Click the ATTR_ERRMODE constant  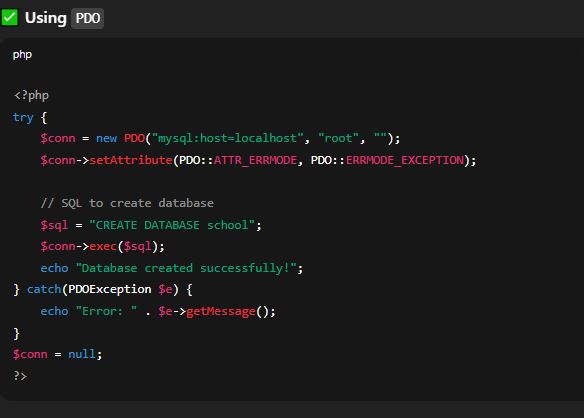tap(255, 160)
